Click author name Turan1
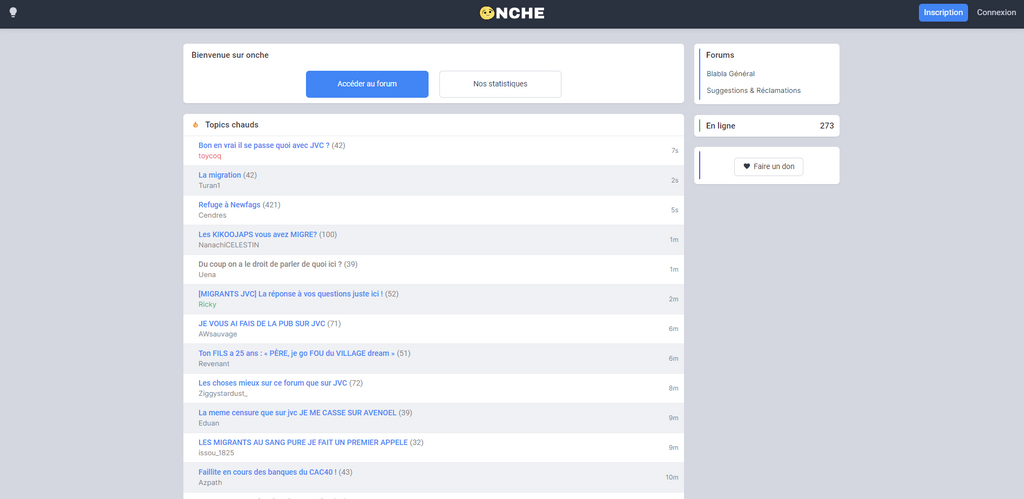Viewport: 1024px width, 499px height. [209, 185]
